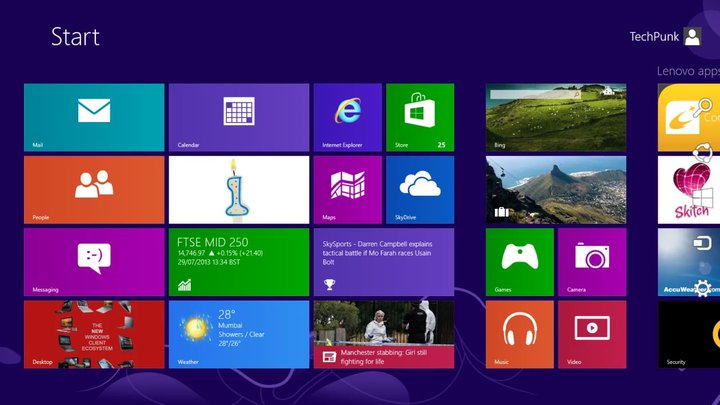Open the SkyDrive tile
Image resolution: width=720 pixels, height=405 pixels.
[420, 190]
